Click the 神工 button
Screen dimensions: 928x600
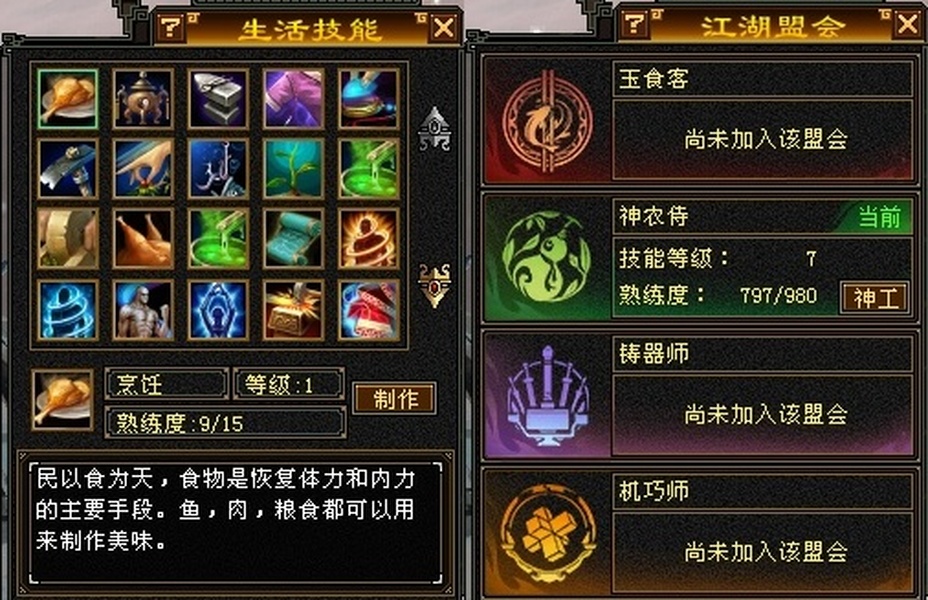875,297
